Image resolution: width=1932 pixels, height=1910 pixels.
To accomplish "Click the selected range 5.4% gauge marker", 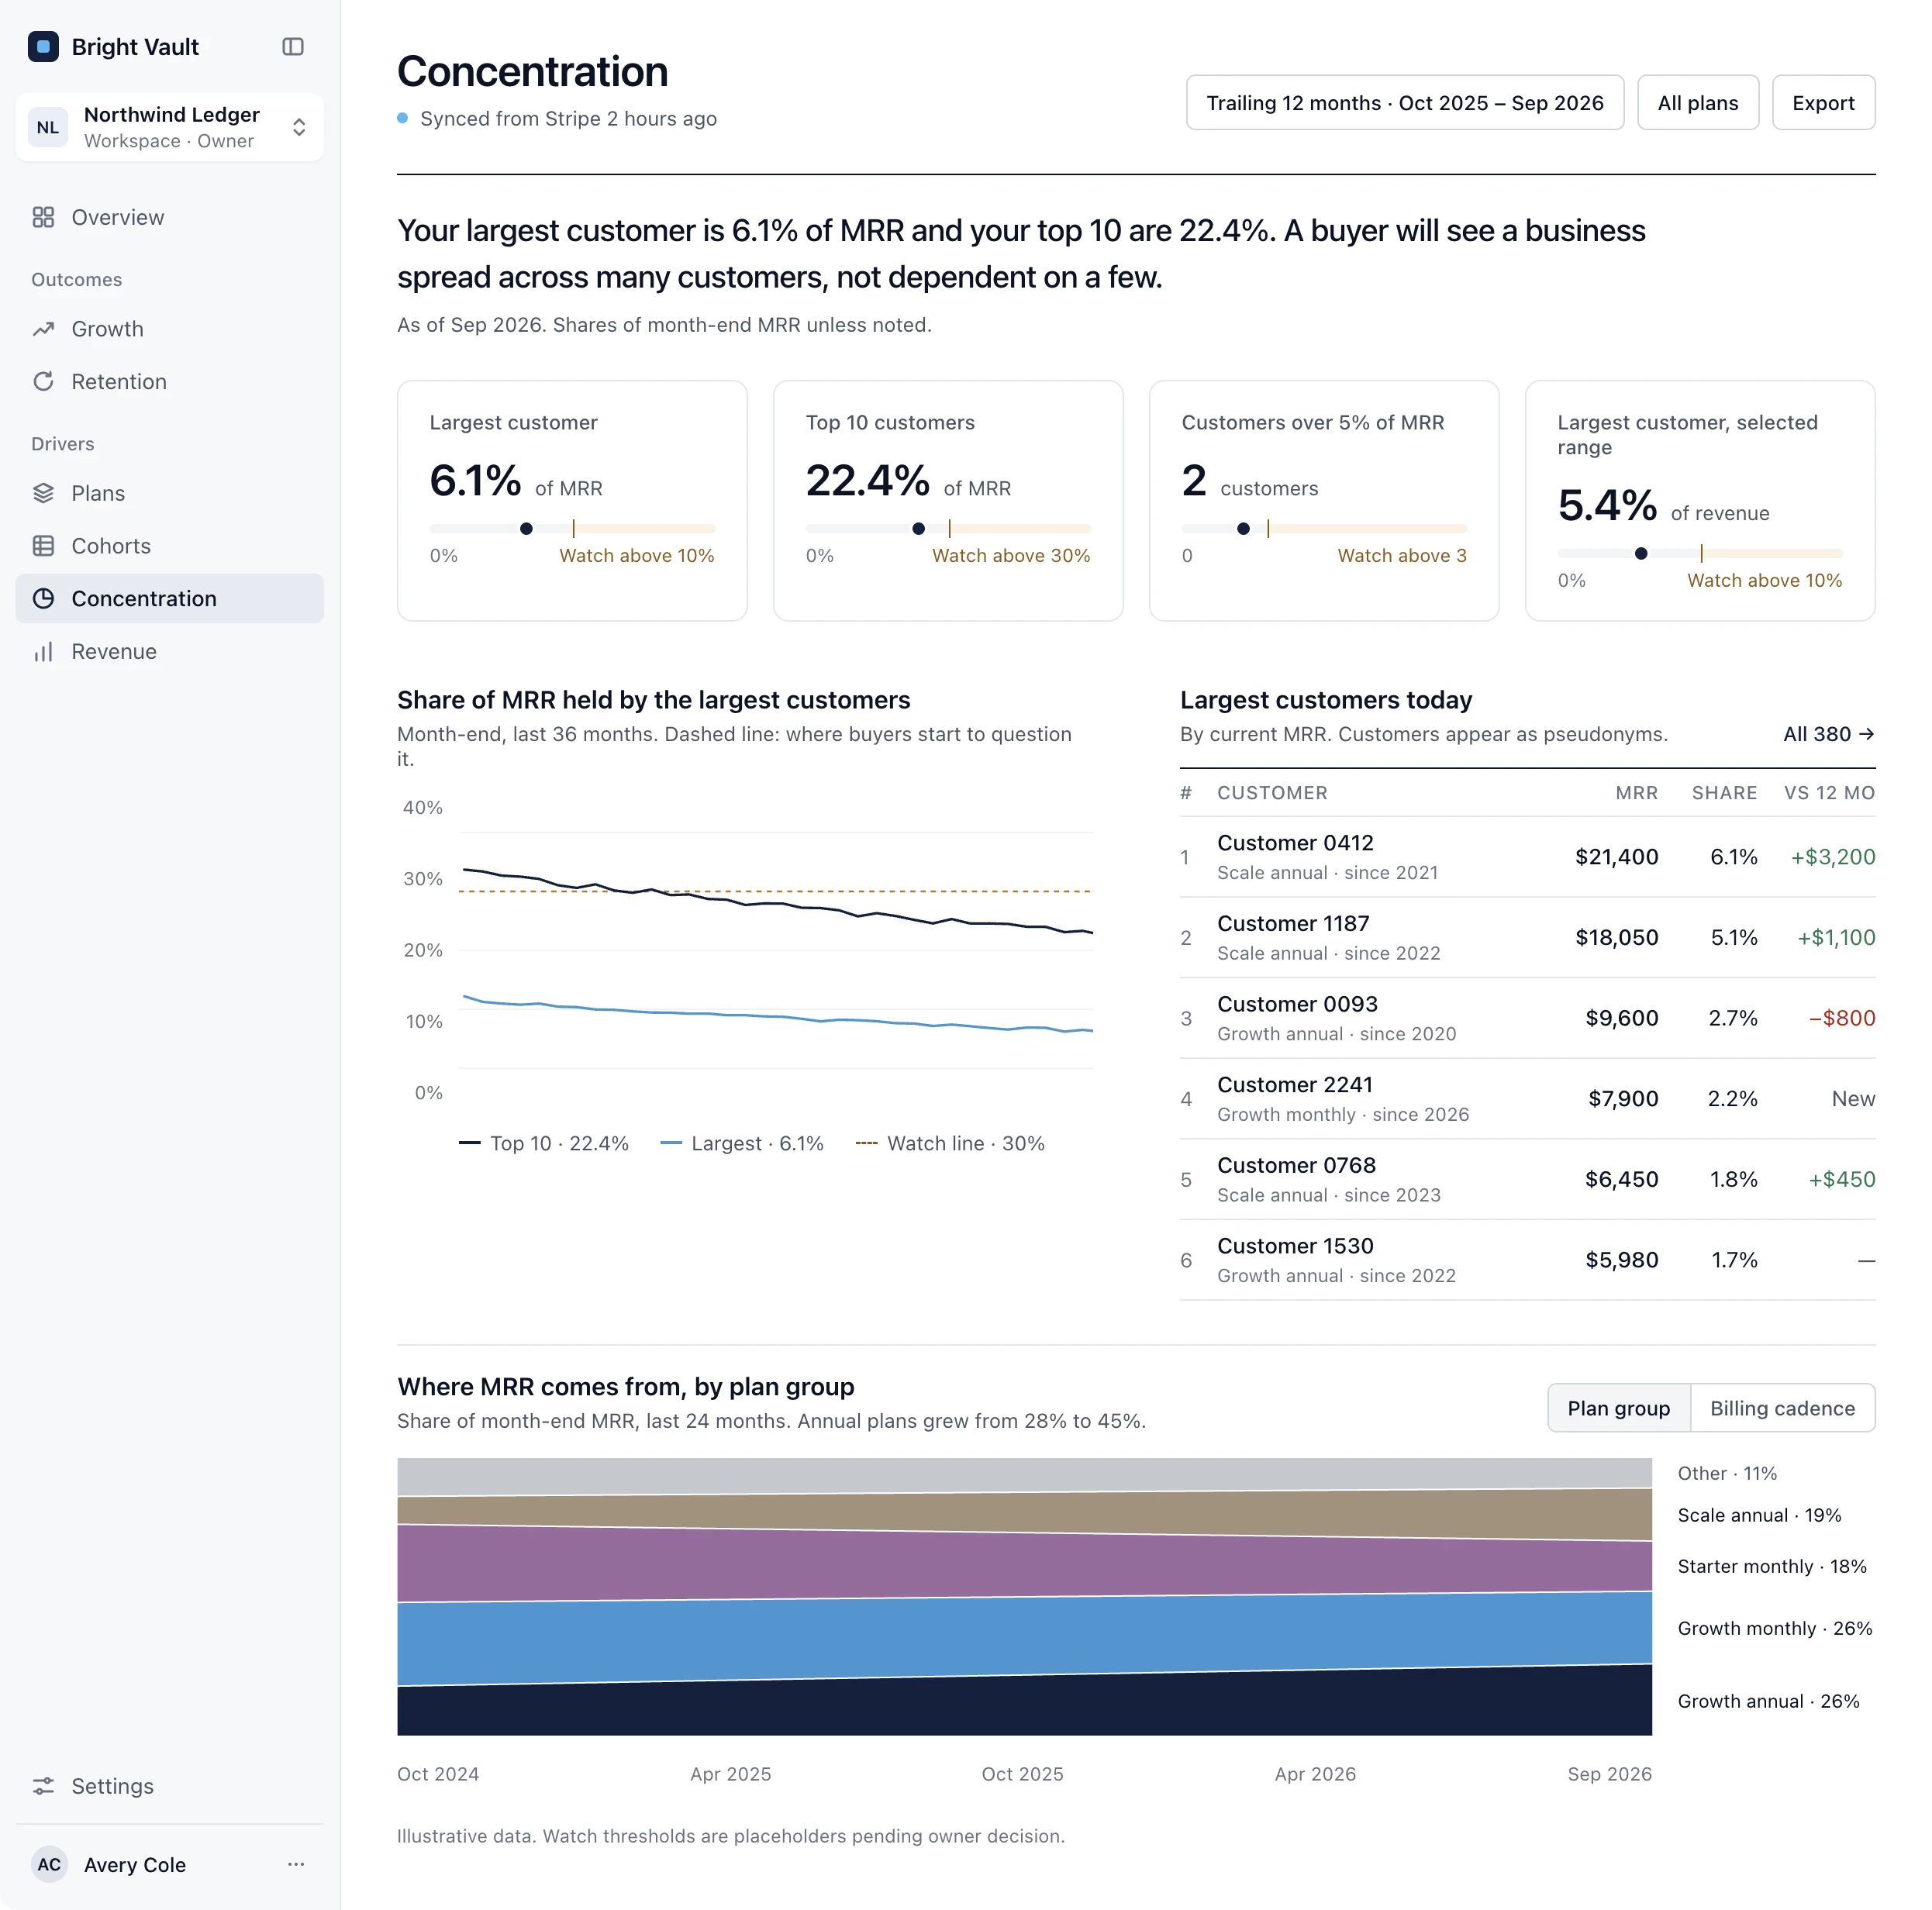I will tap(1641, 553).
